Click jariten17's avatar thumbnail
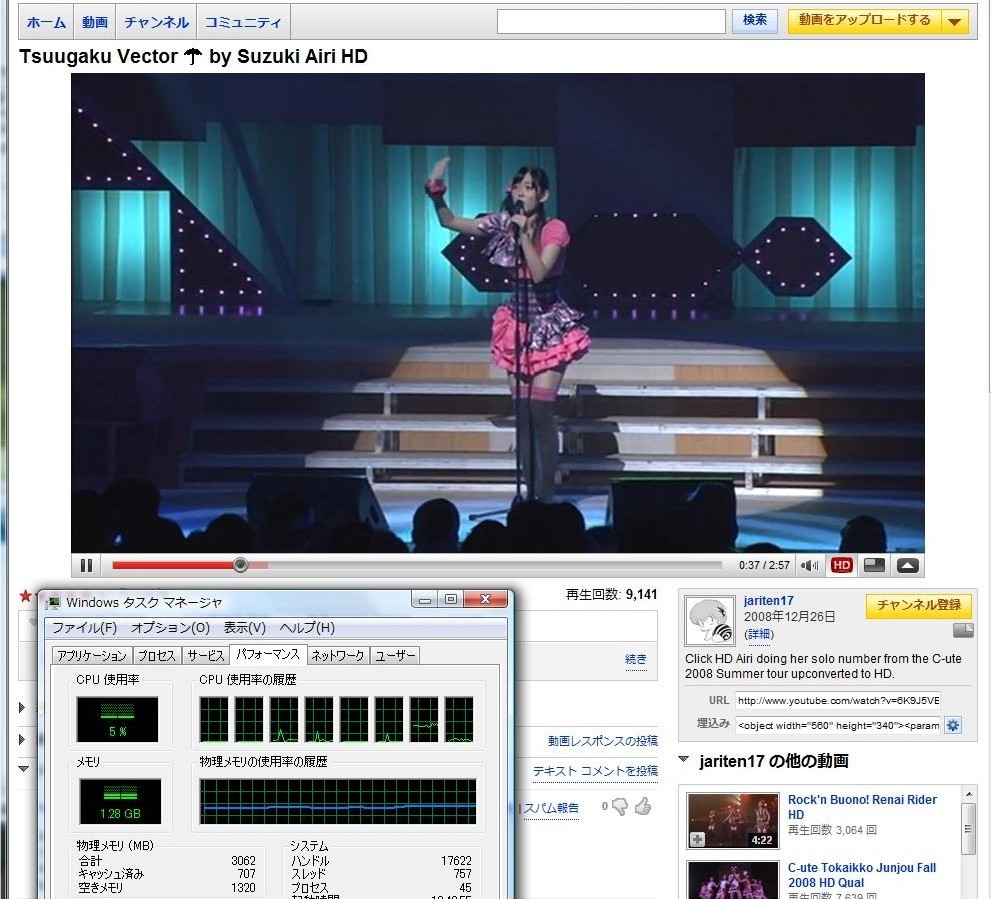 tap(710, 621)
